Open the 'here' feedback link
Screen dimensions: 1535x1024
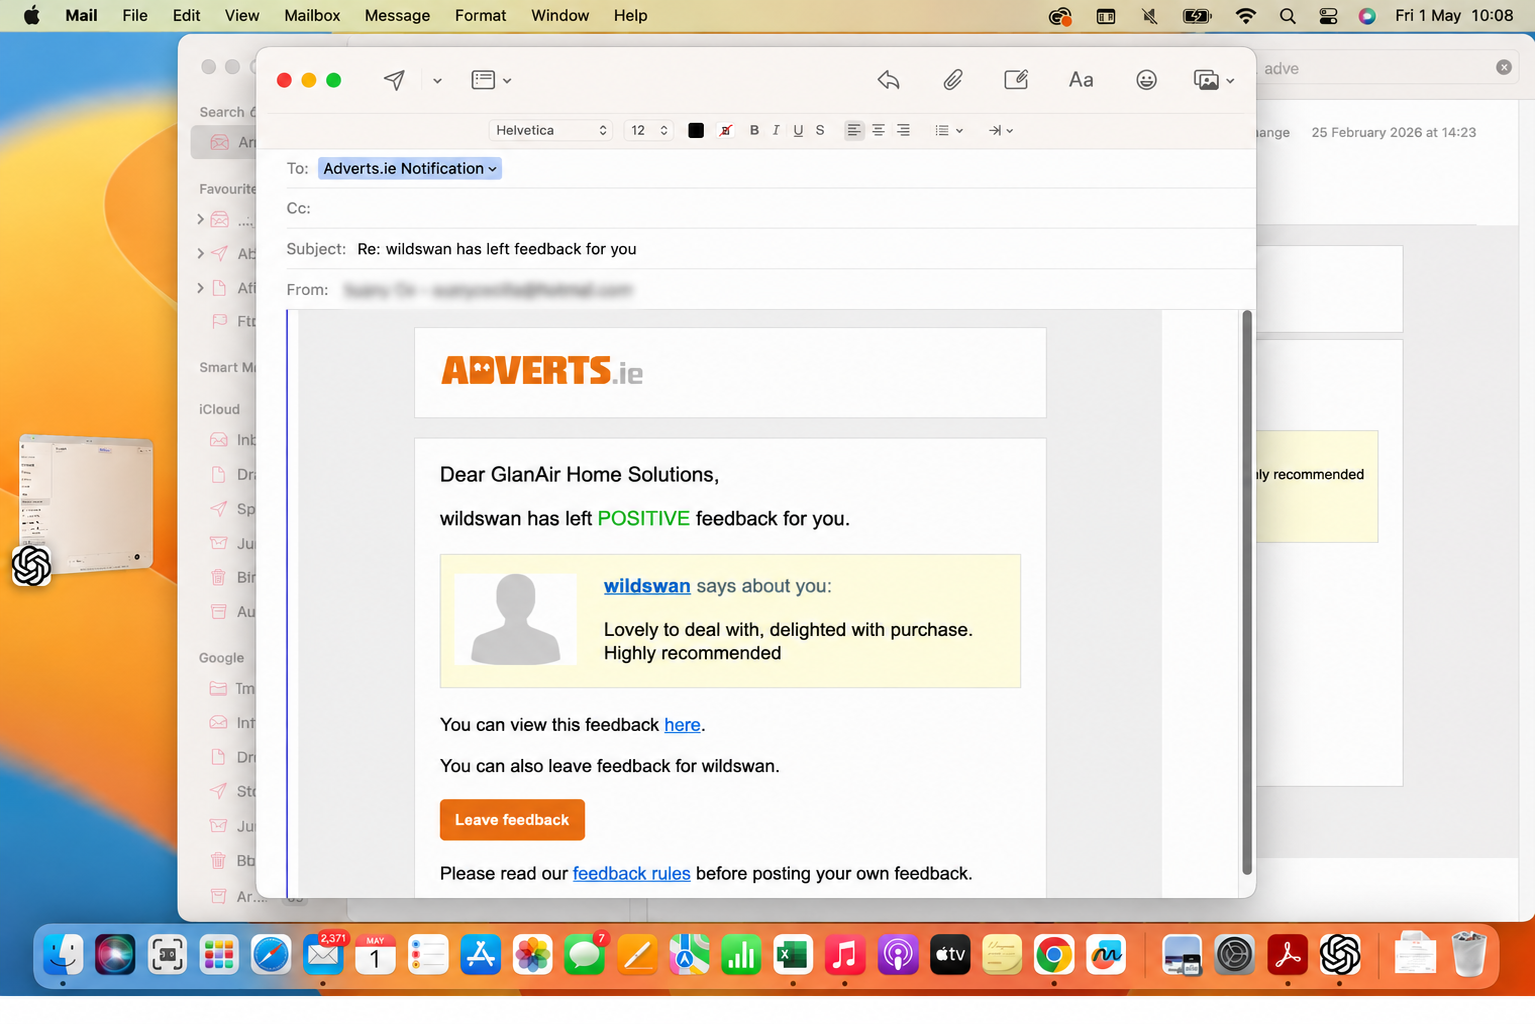(x=682, y=725)
